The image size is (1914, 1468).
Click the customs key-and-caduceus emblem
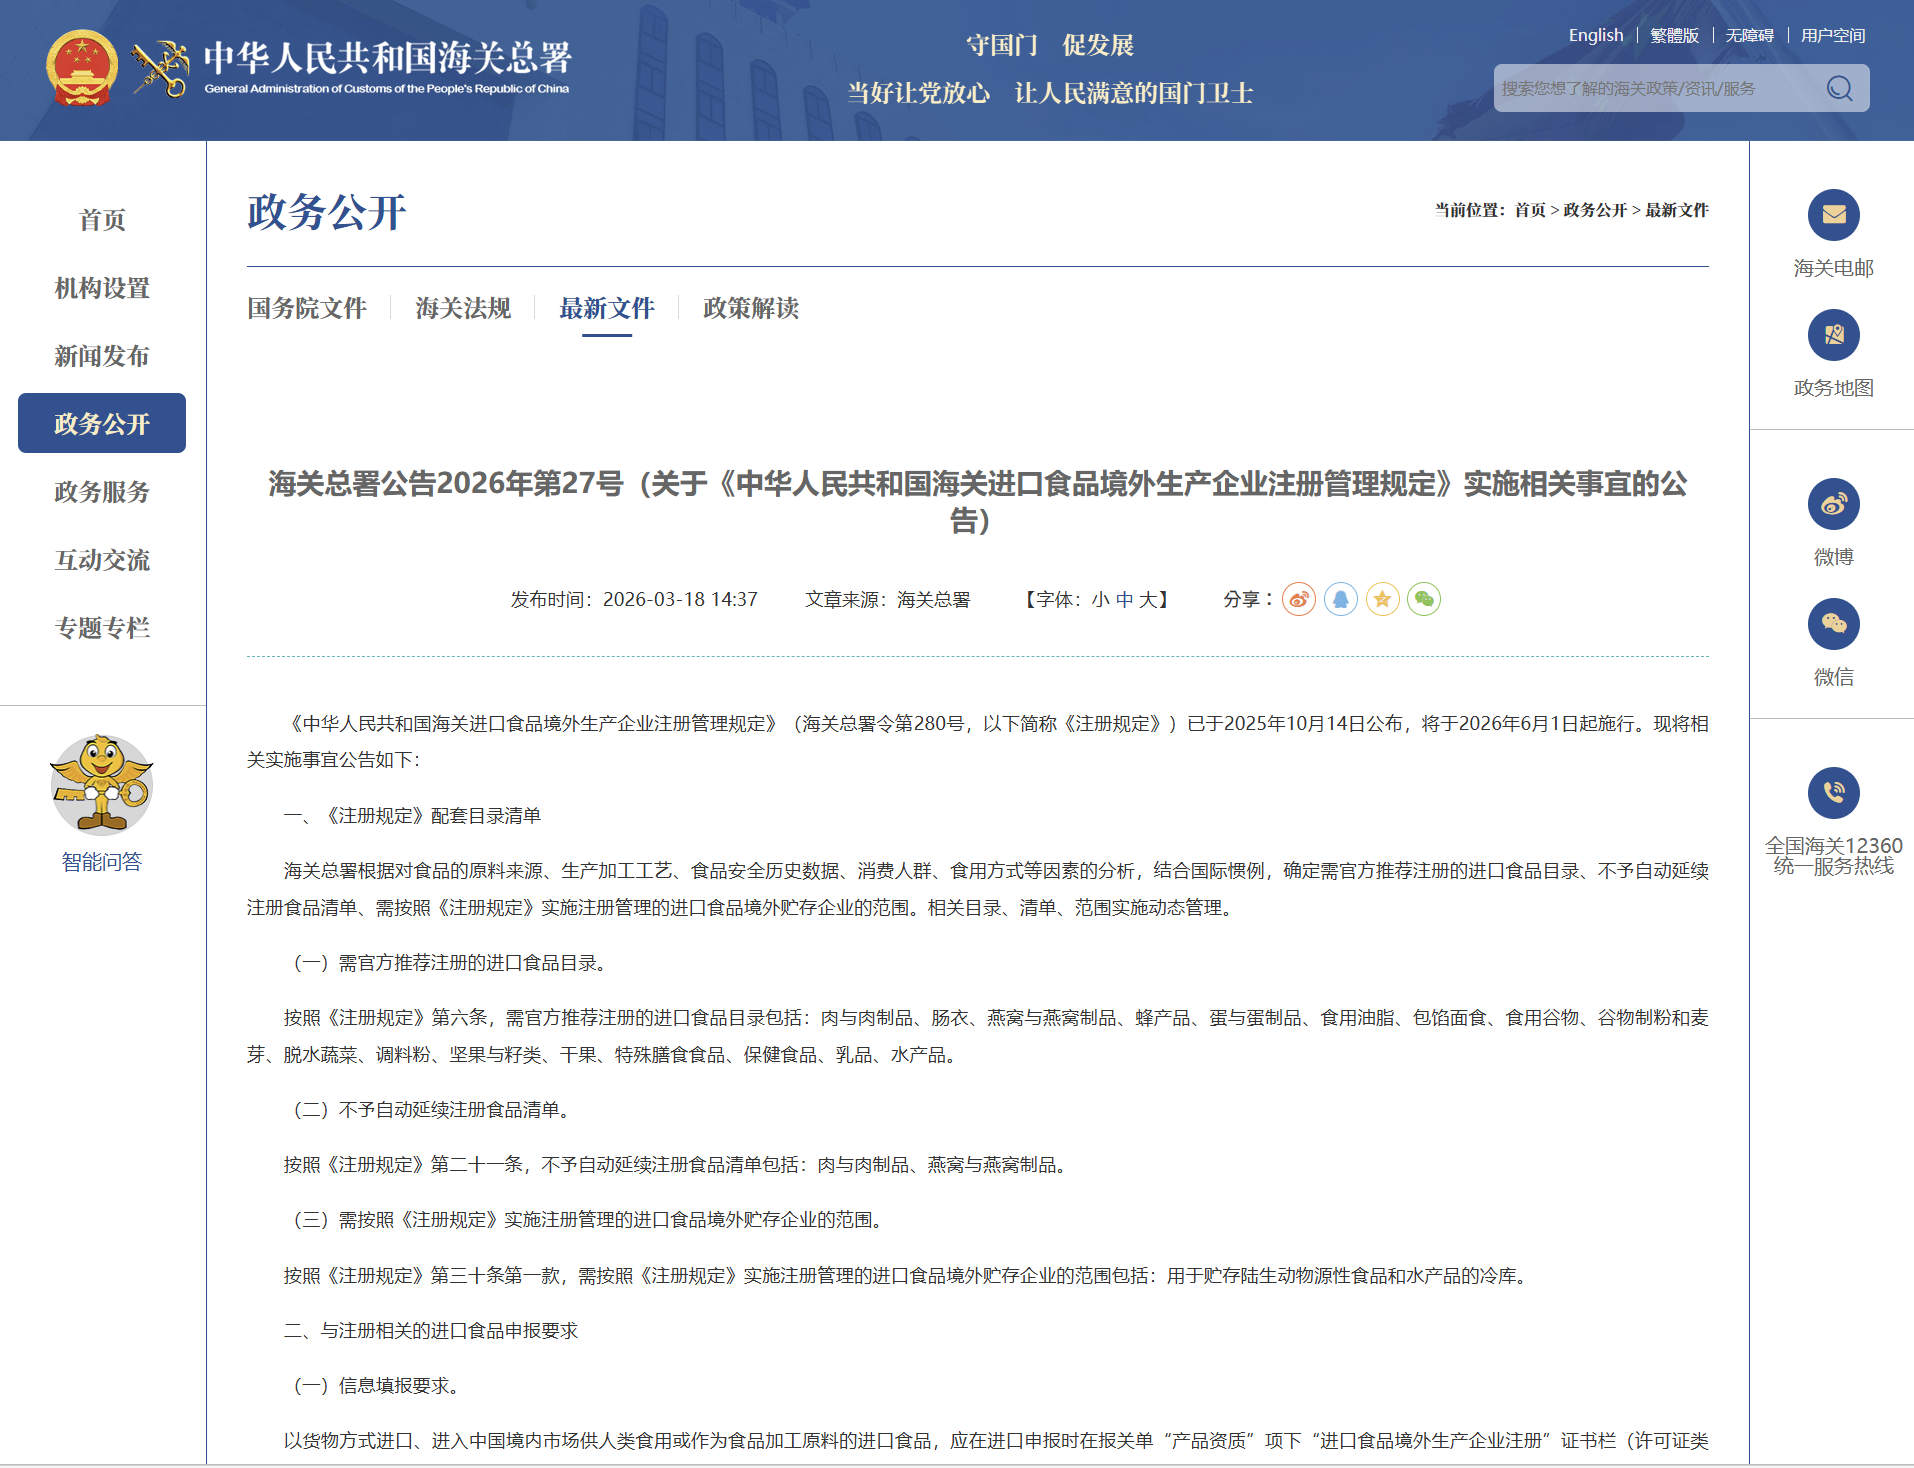click(x=161, y=69)
